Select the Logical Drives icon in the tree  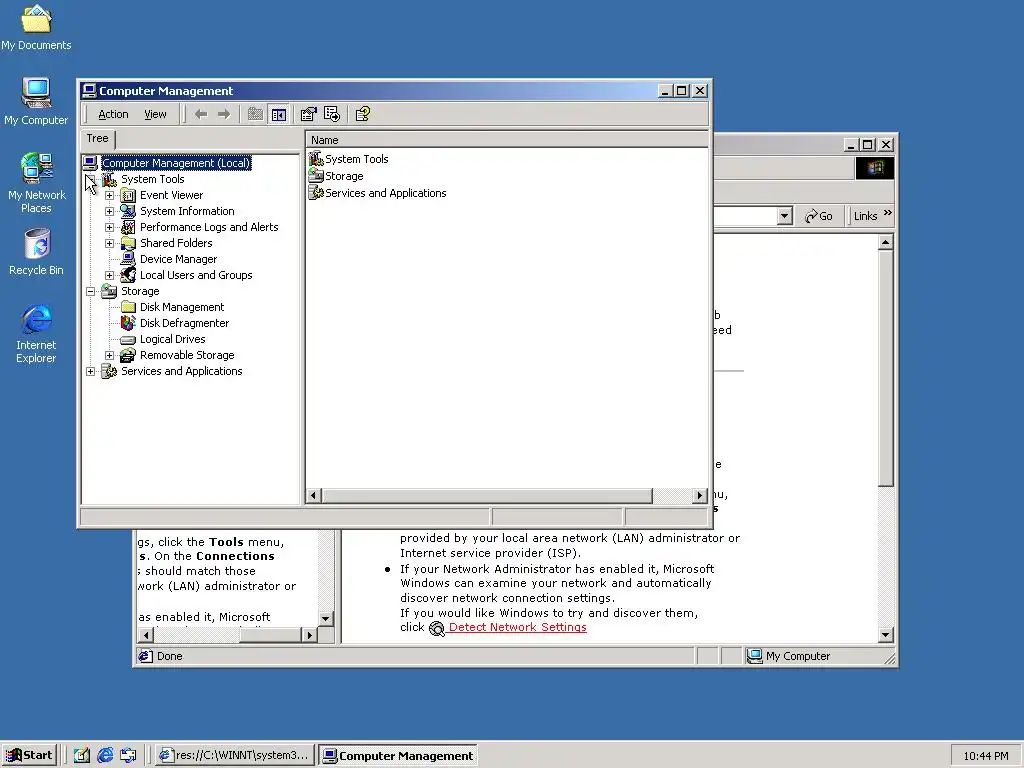click(x=129, y=340)
